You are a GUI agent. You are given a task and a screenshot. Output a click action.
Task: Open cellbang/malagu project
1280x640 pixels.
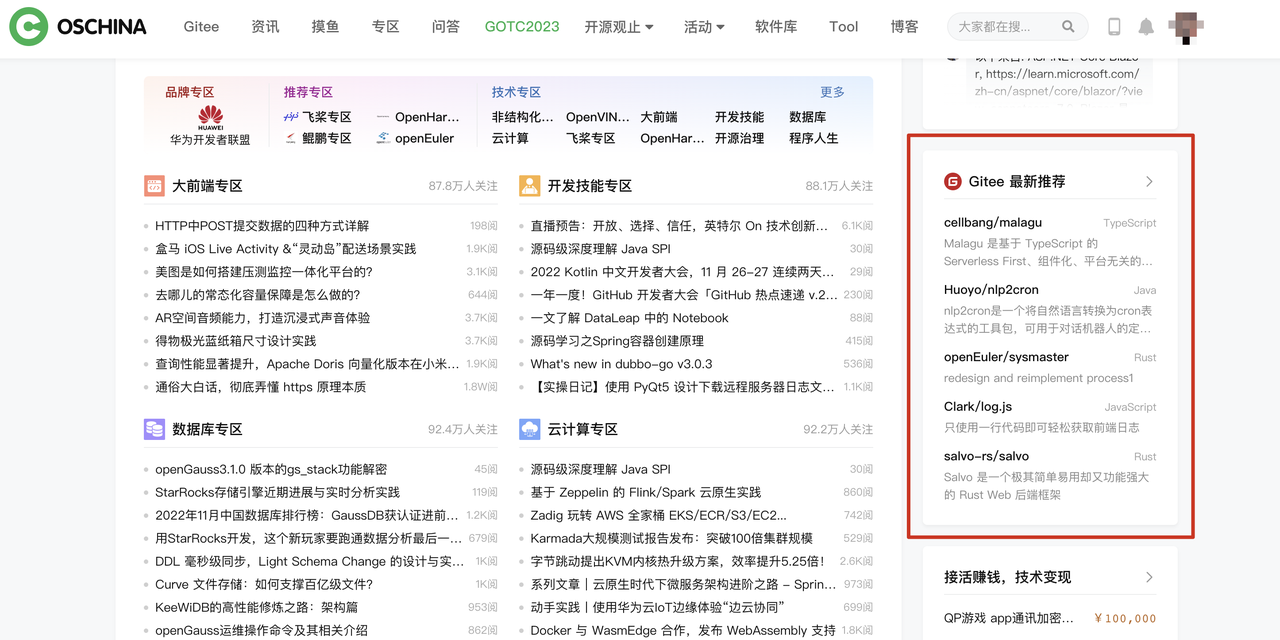pos(993,222)
